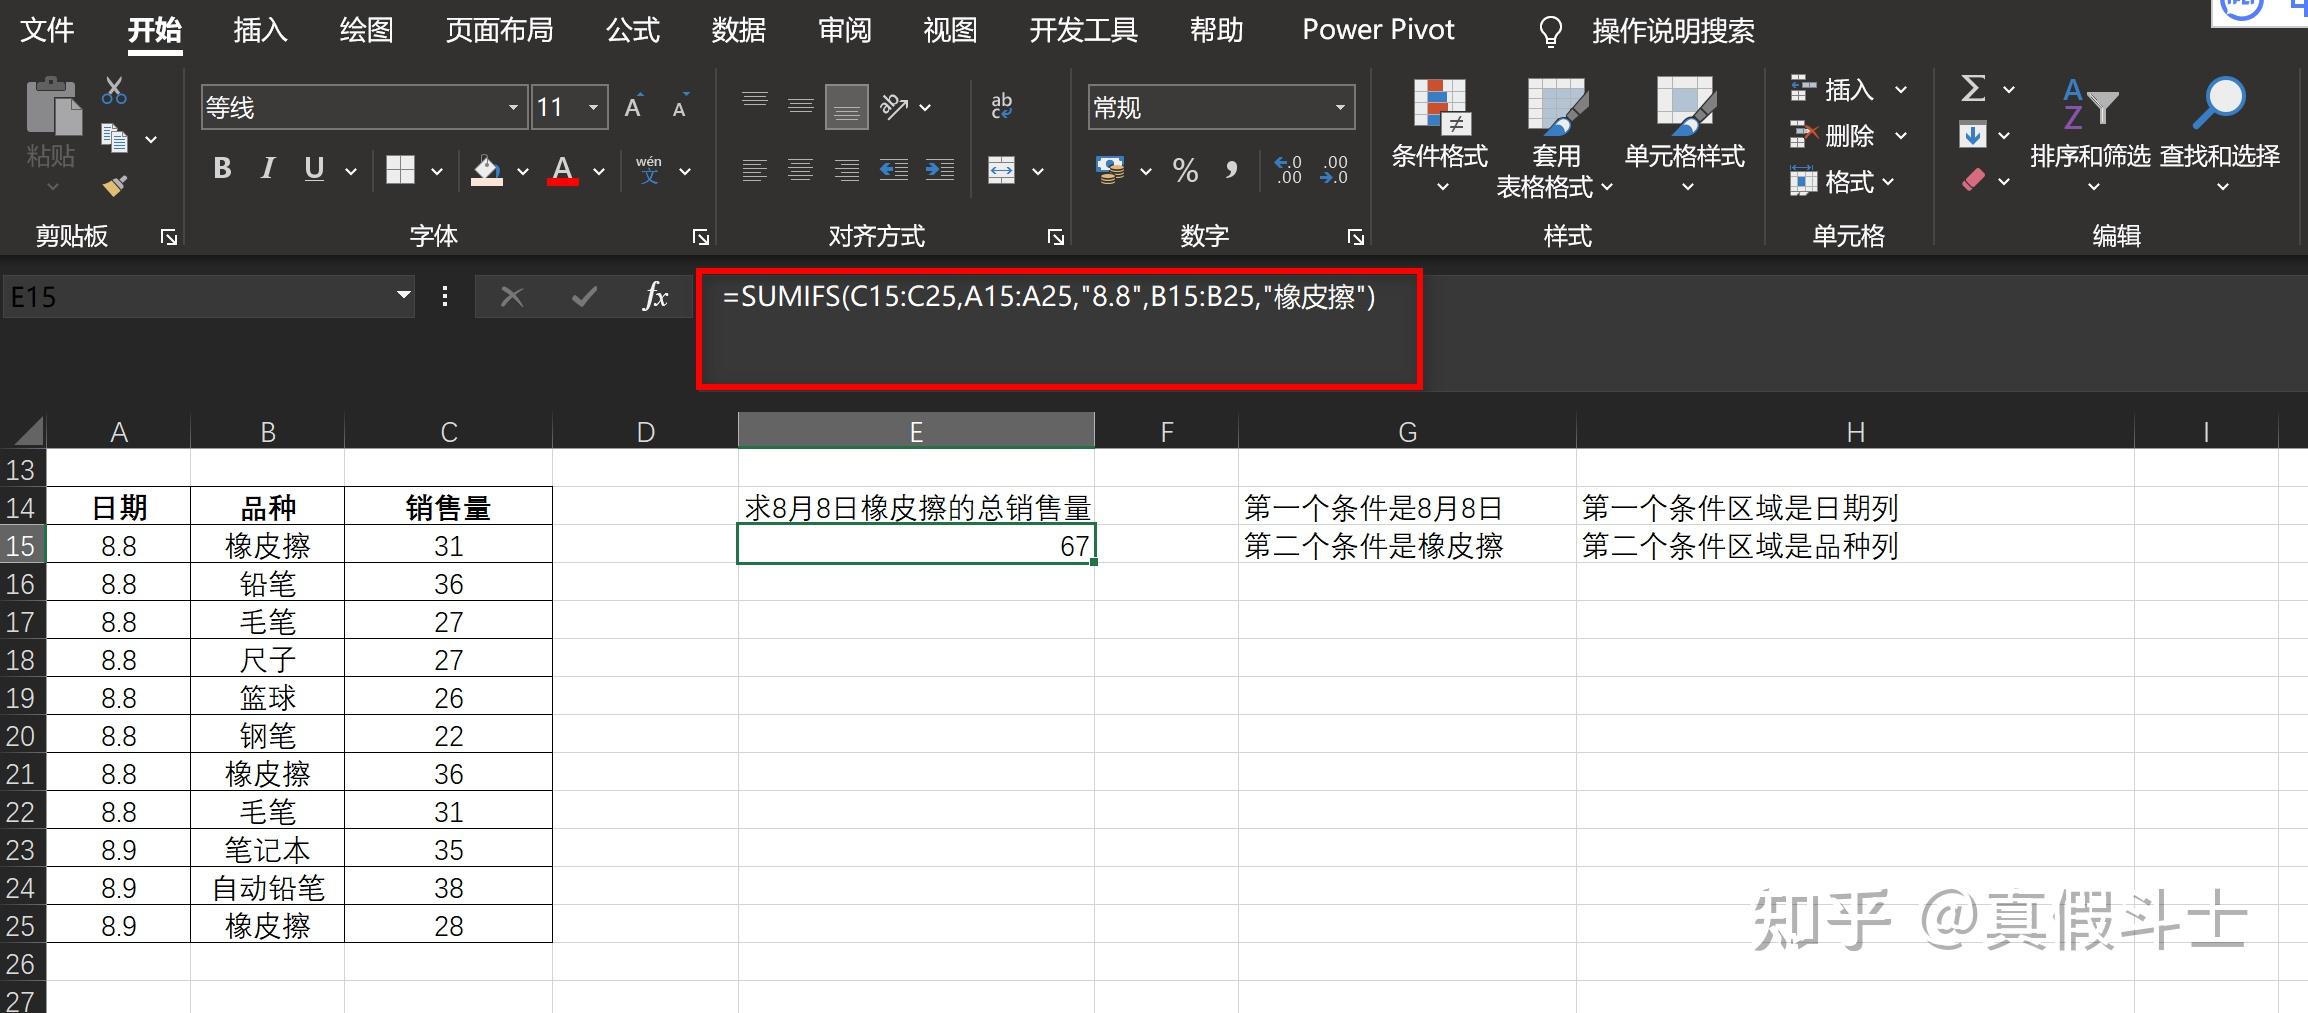Open 套用表格格式 table formats
Viewport: 2308px width, 1013px height.
(1556, 138)
